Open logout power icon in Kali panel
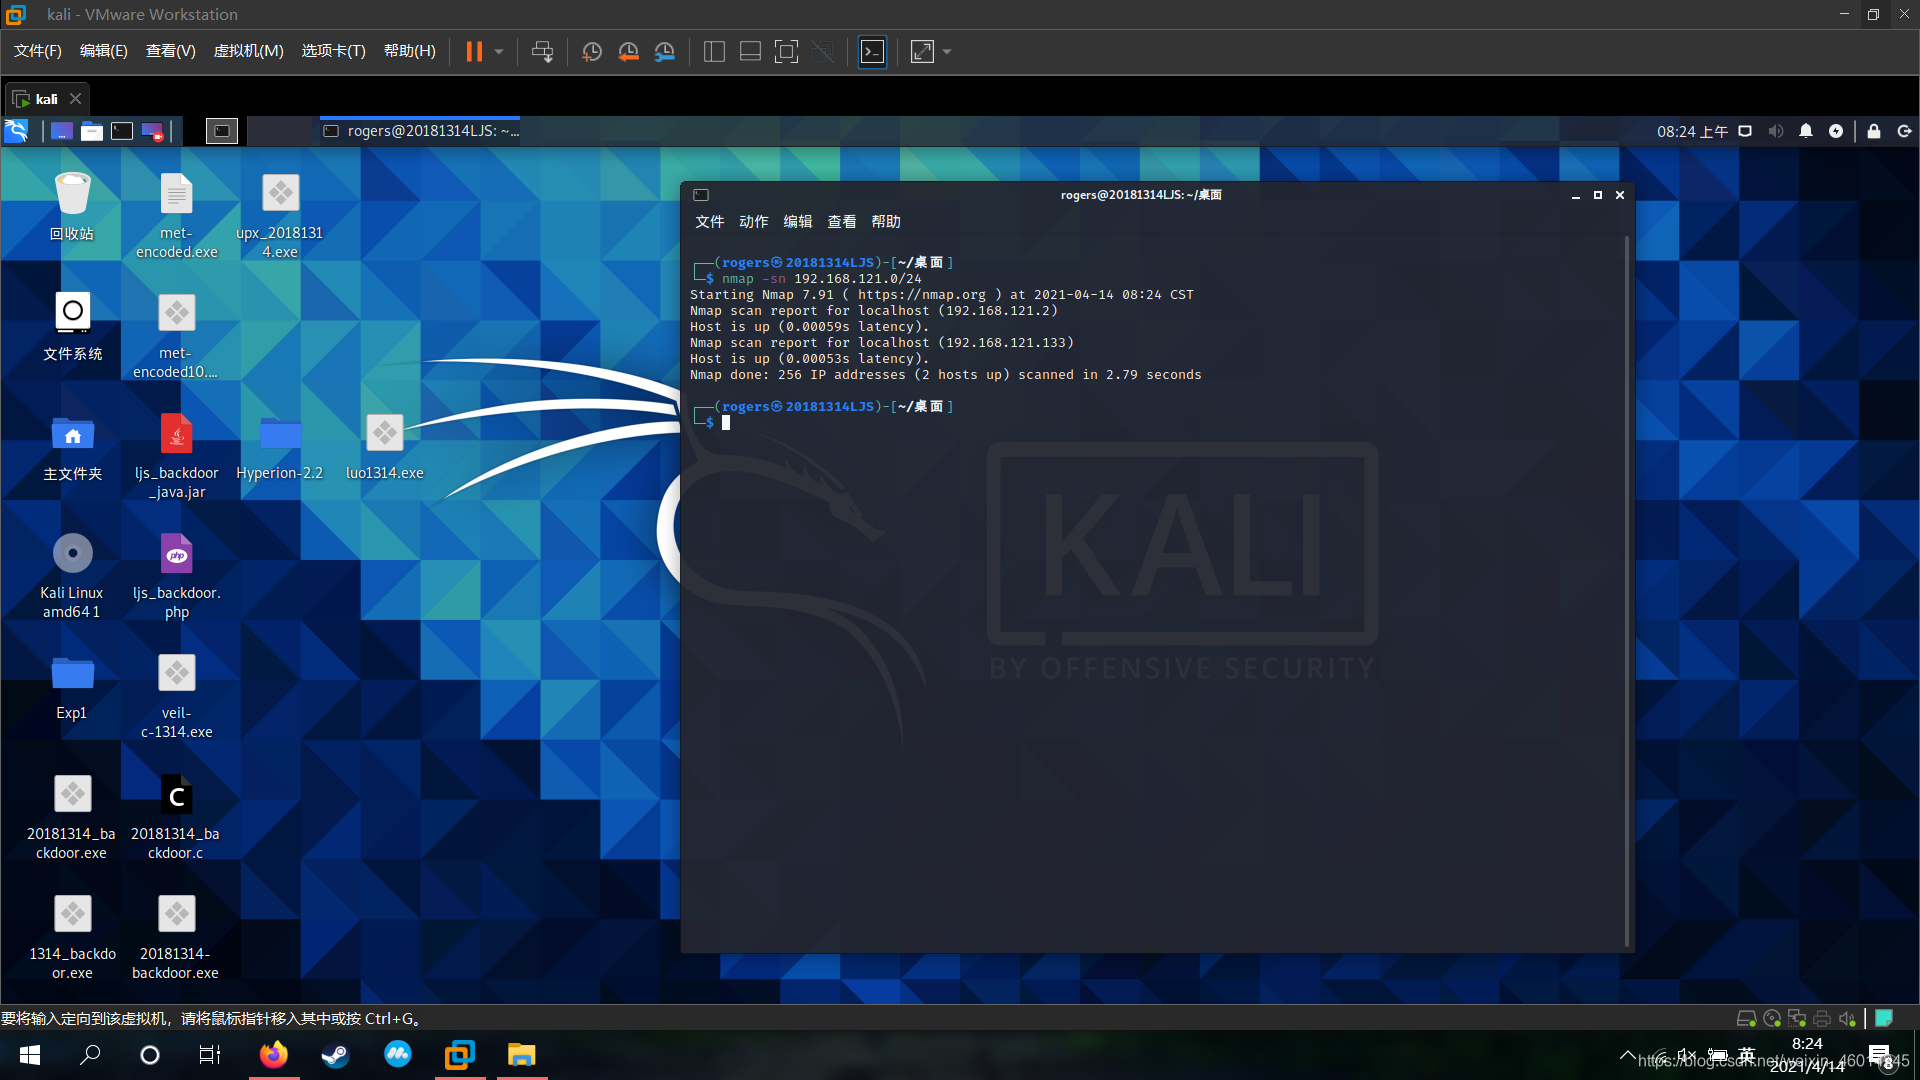This screenshot has width=1920, height=1080. [x=1904, y=131]
